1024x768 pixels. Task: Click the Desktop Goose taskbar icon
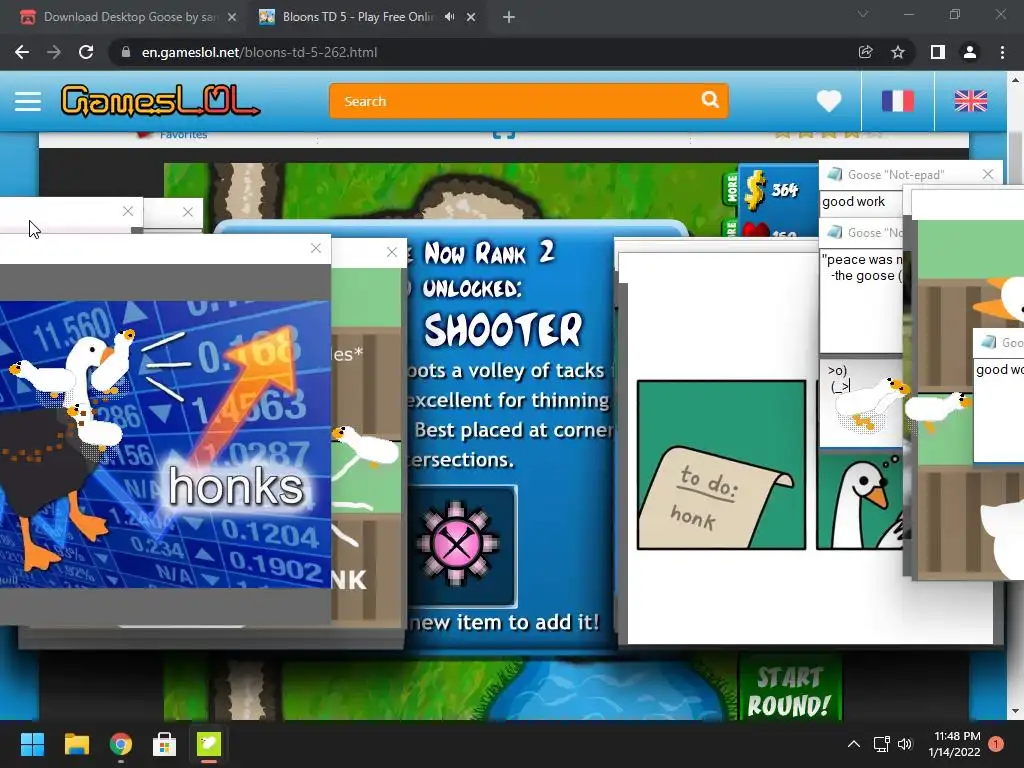(209, 744)
